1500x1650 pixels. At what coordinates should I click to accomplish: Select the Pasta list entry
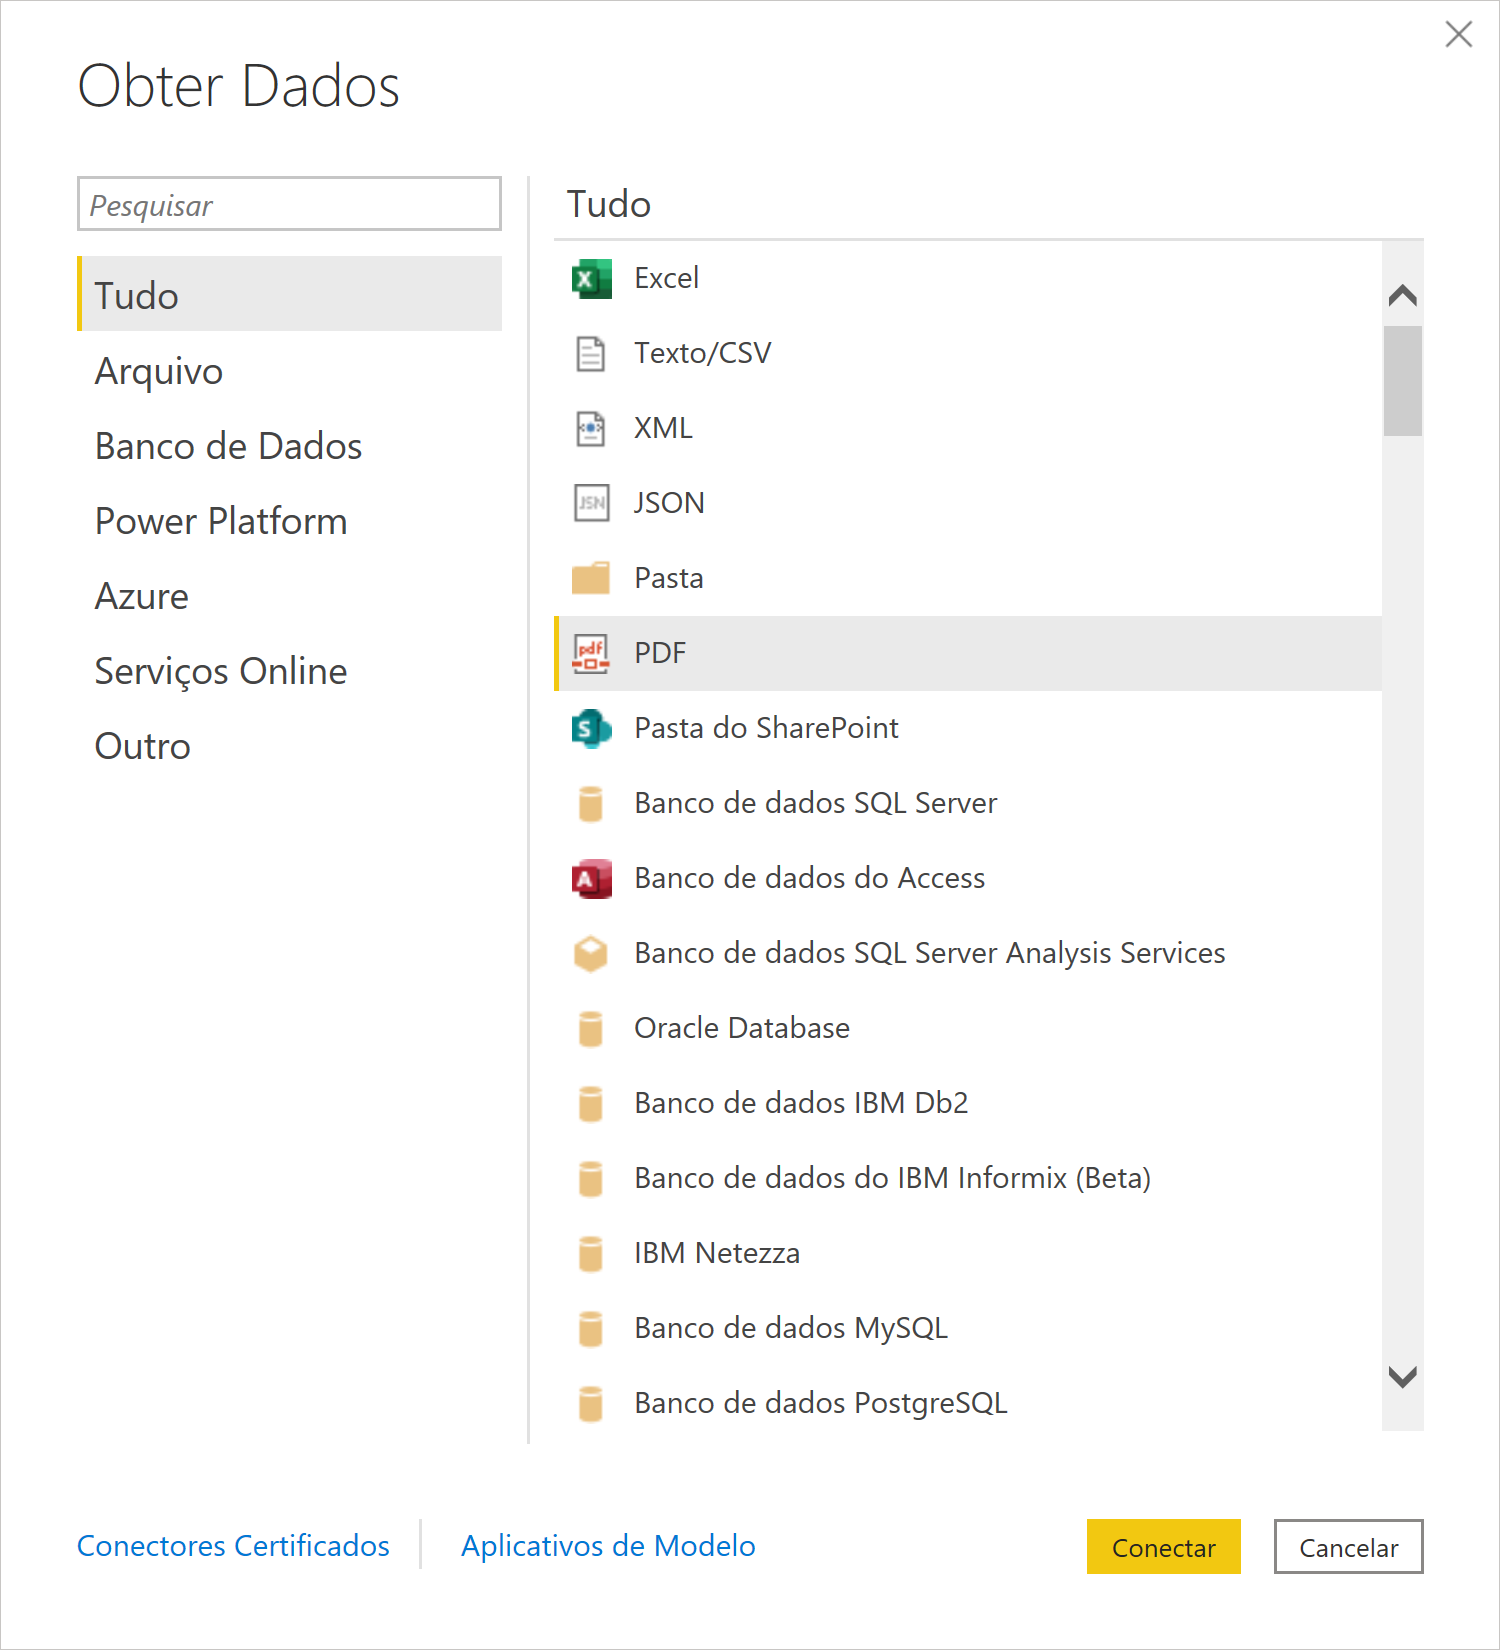(x=968, y=578)
